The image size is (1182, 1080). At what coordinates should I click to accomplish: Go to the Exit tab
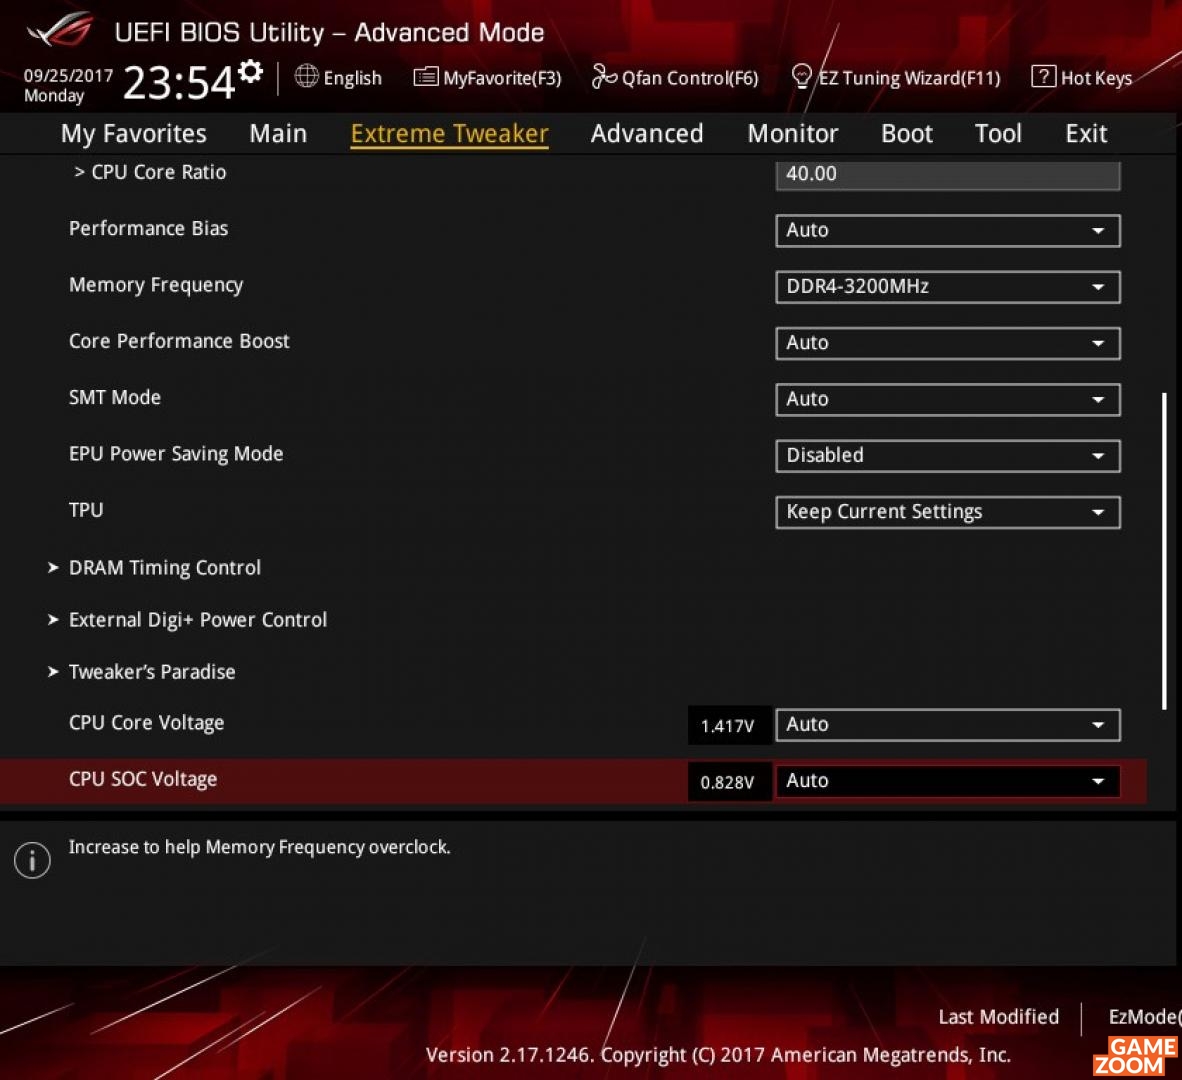pyautogui.click(x=1086, y=133)
